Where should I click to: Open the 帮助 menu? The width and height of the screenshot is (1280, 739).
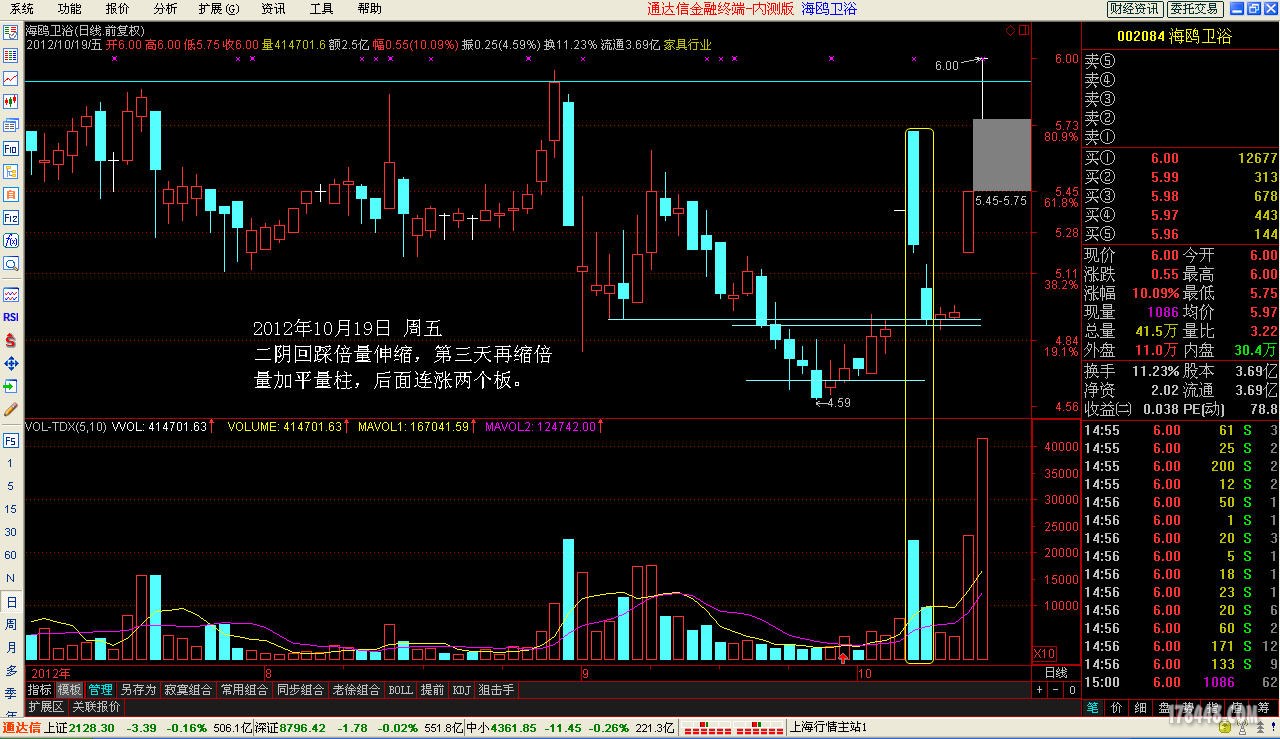coord(369,9)
